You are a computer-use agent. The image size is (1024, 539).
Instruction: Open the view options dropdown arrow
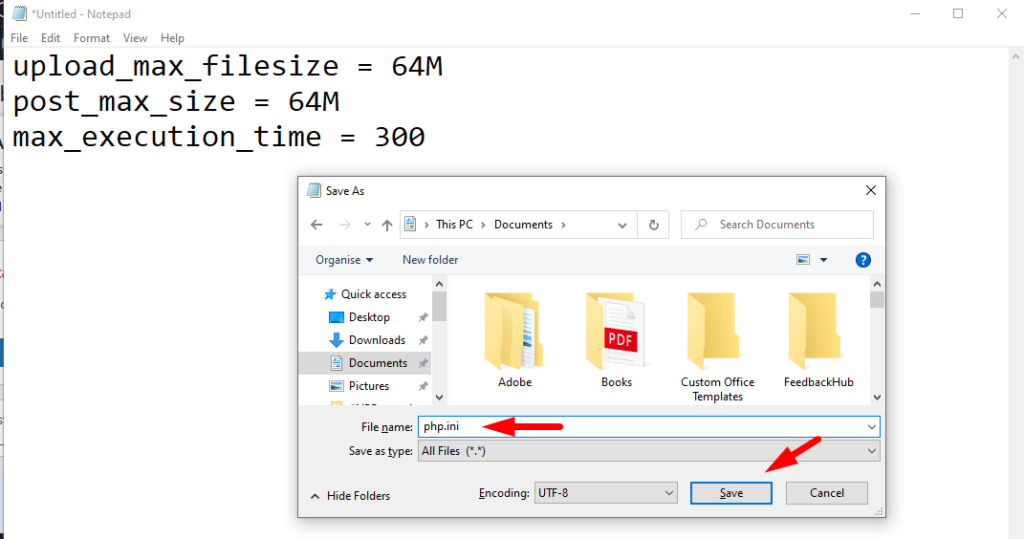click(x=824, y=260)
